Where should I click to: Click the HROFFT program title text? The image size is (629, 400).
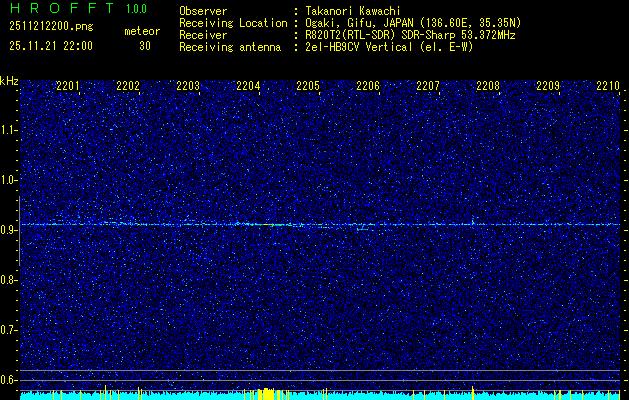(x=62, y=8)
